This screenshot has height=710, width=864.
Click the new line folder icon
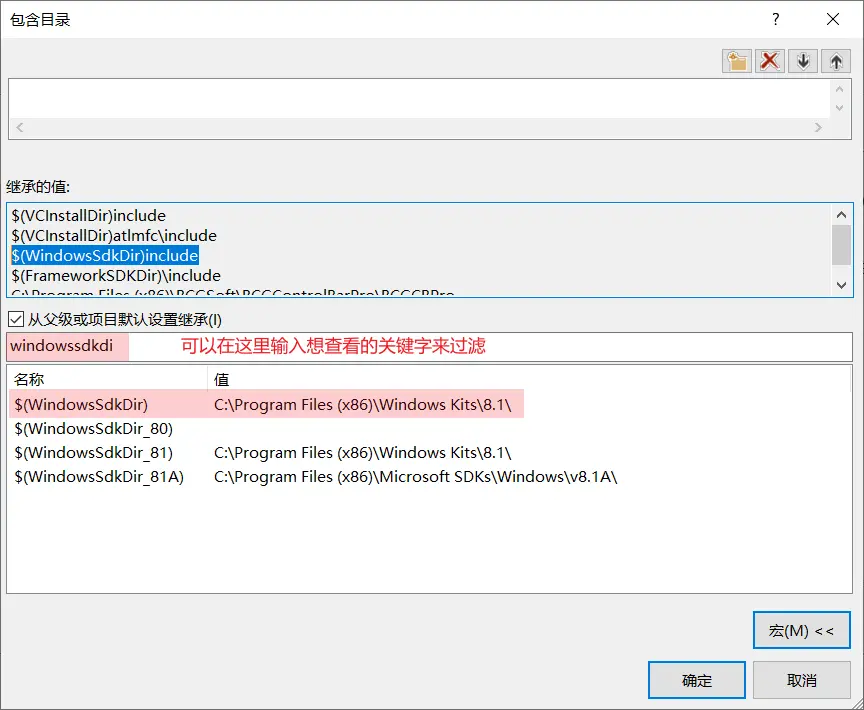click(736, 61)
